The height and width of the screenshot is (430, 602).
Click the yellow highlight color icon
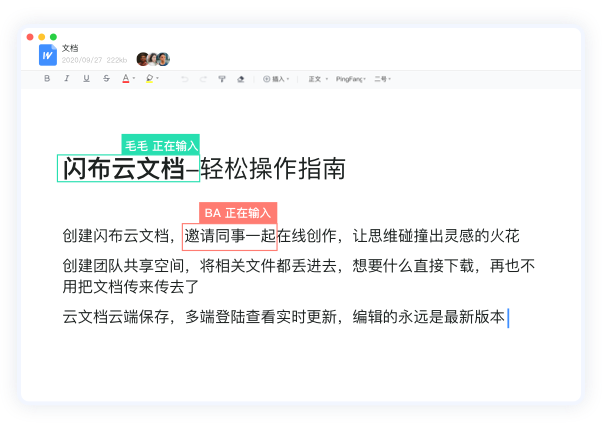149,78
